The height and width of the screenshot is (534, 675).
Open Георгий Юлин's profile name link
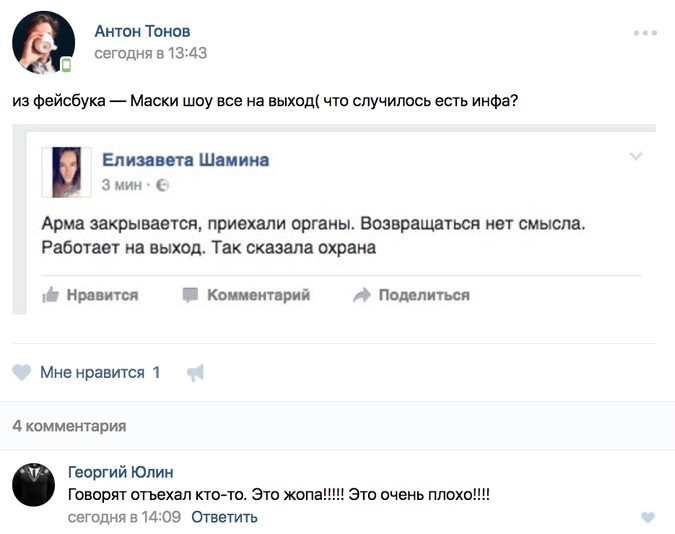(120, 472)
